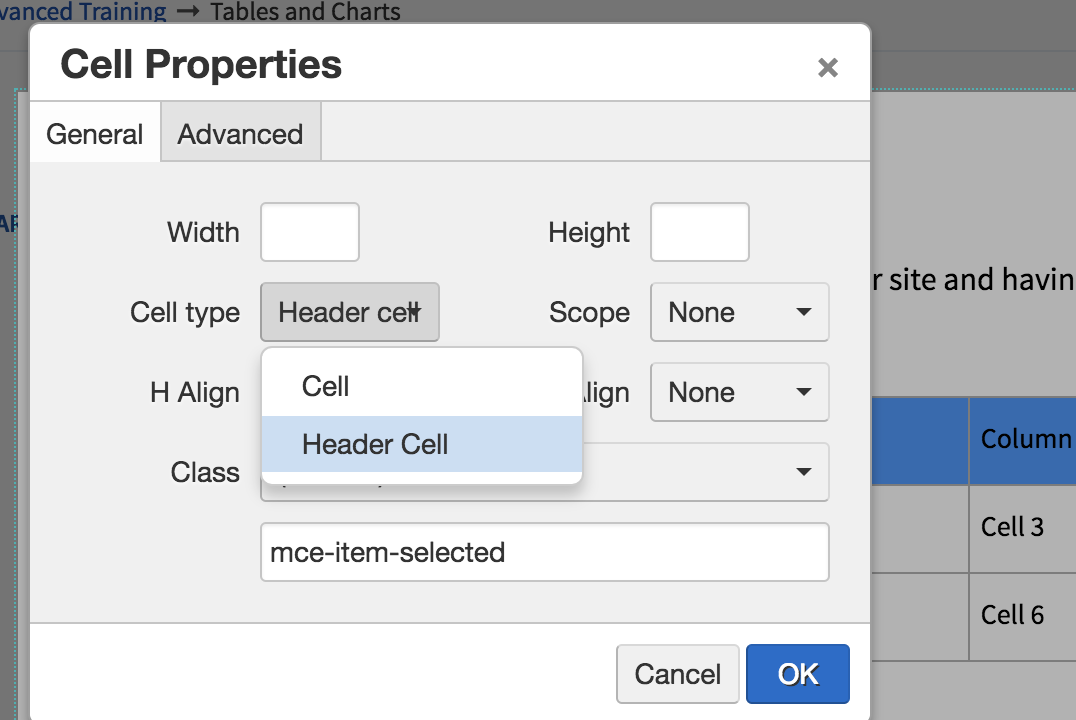Click the Cell type caret icon
Image resolution: width=1076 pixels, height=720 pixels.
(x=414, y=313)
